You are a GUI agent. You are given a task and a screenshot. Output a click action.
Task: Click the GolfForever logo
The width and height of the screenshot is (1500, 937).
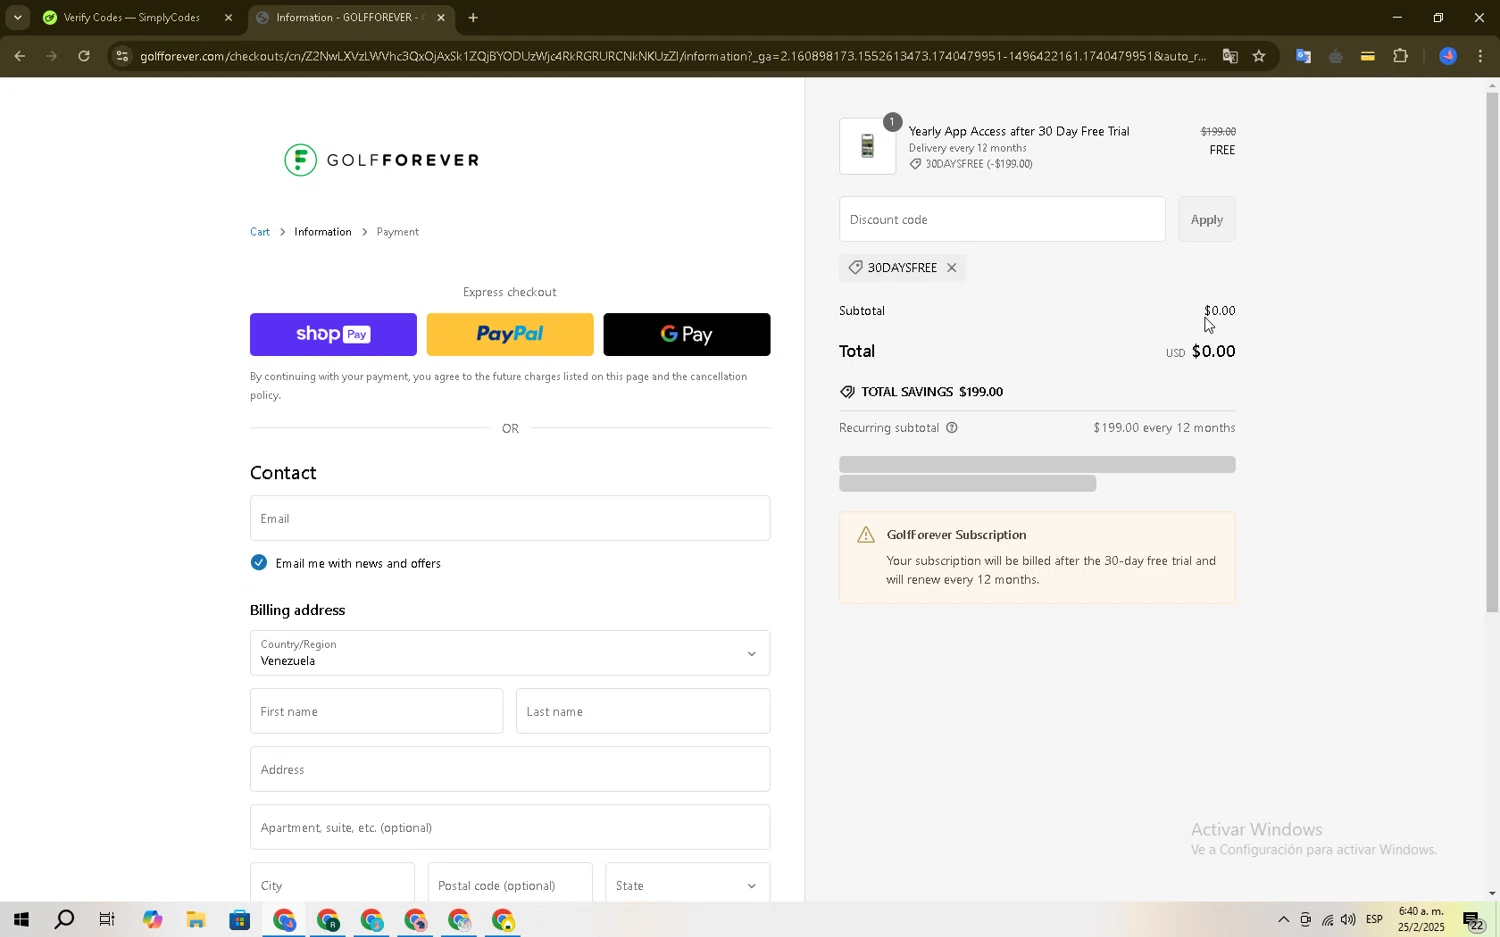coord(381,160)
